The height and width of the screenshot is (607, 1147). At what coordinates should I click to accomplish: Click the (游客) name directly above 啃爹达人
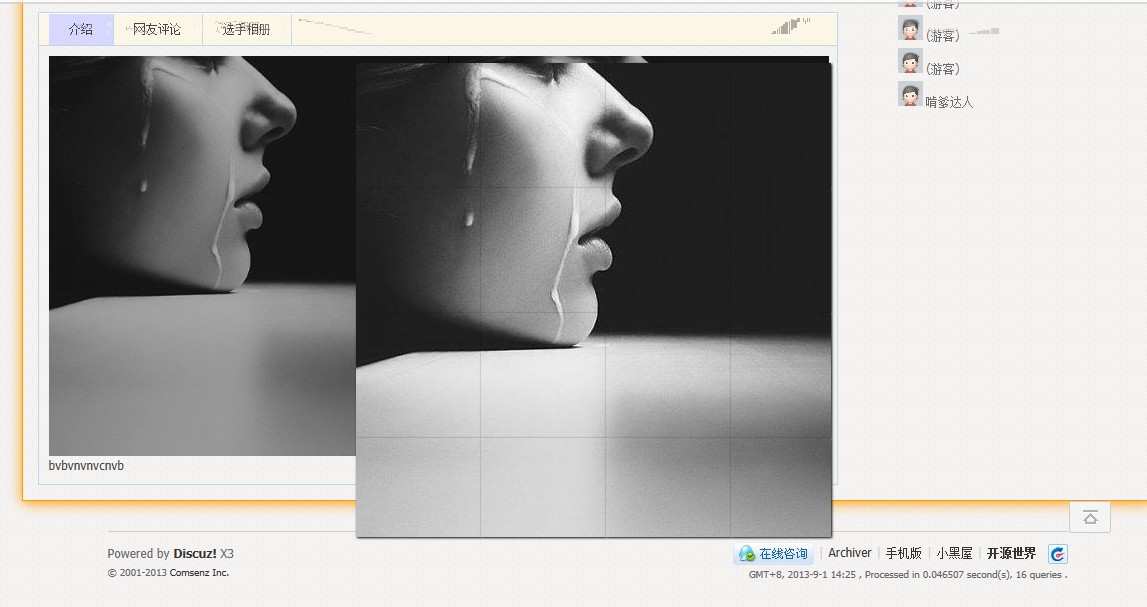942,69
